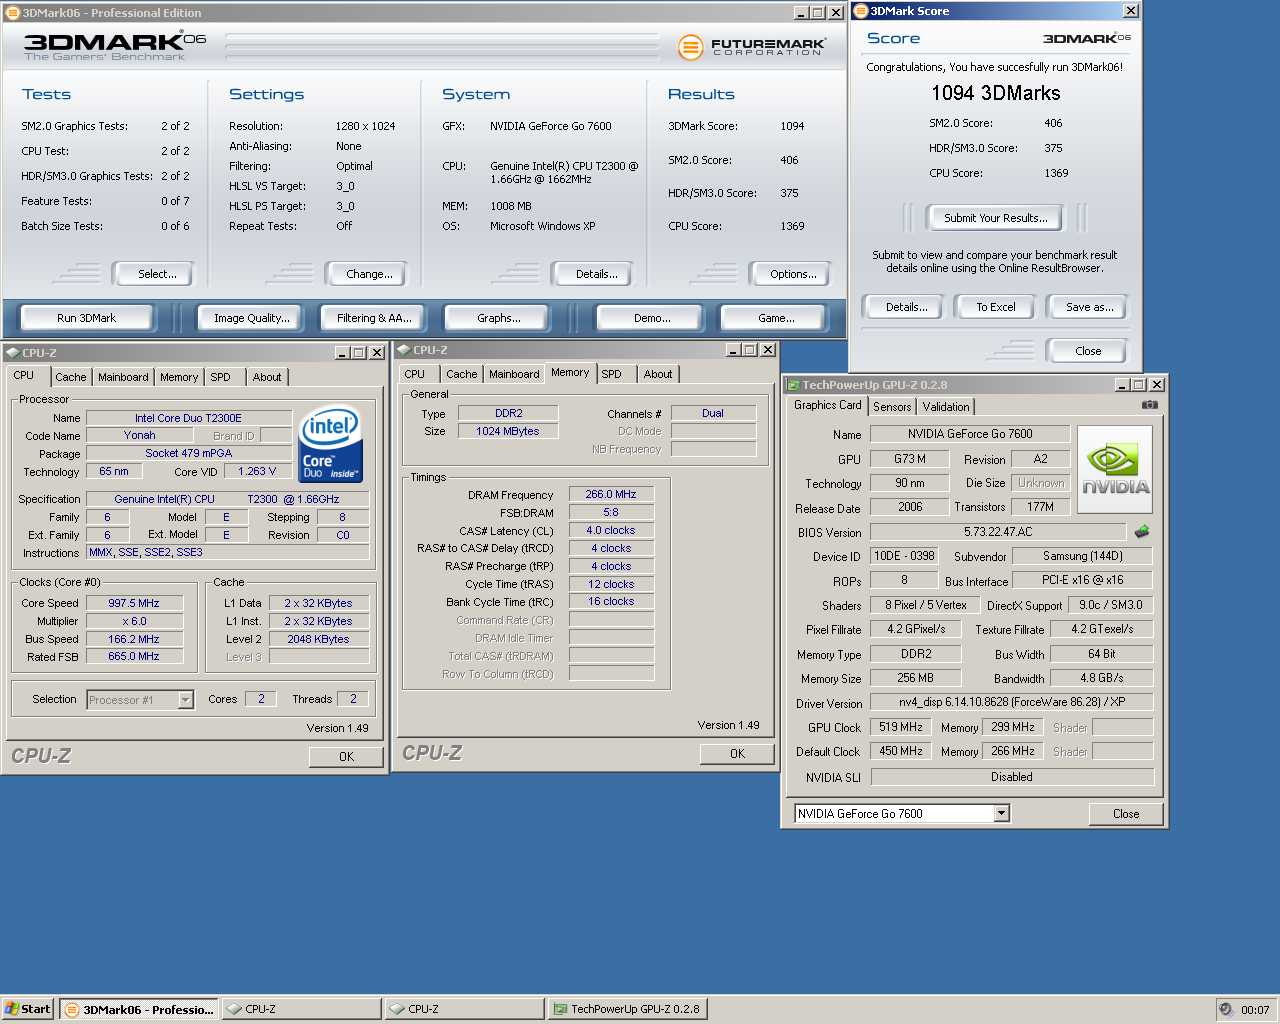Viewport: 1280px width, 1024px height.
Task: Click Close button in 3DMark Score window
Action: pos(1088,351)
